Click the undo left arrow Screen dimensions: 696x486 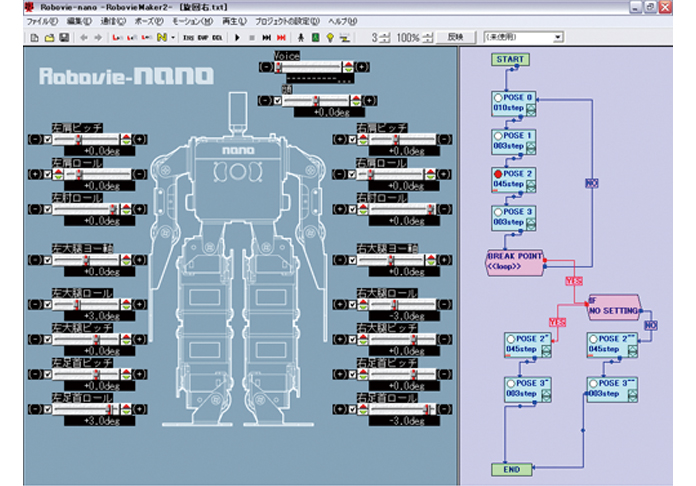click(x=83, y=38)
